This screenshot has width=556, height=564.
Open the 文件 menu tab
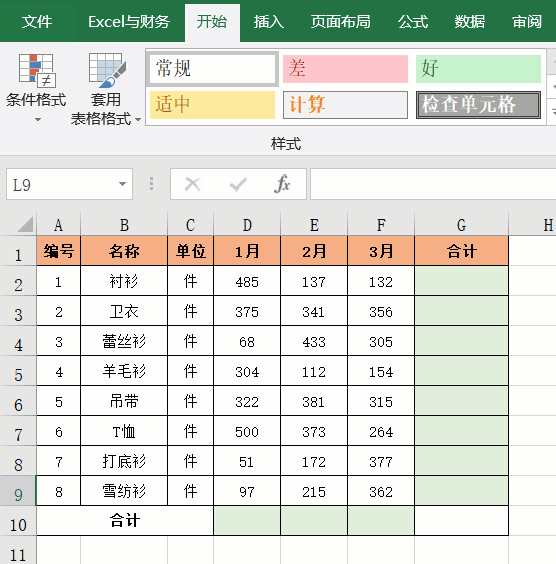[x=37, y=22]
